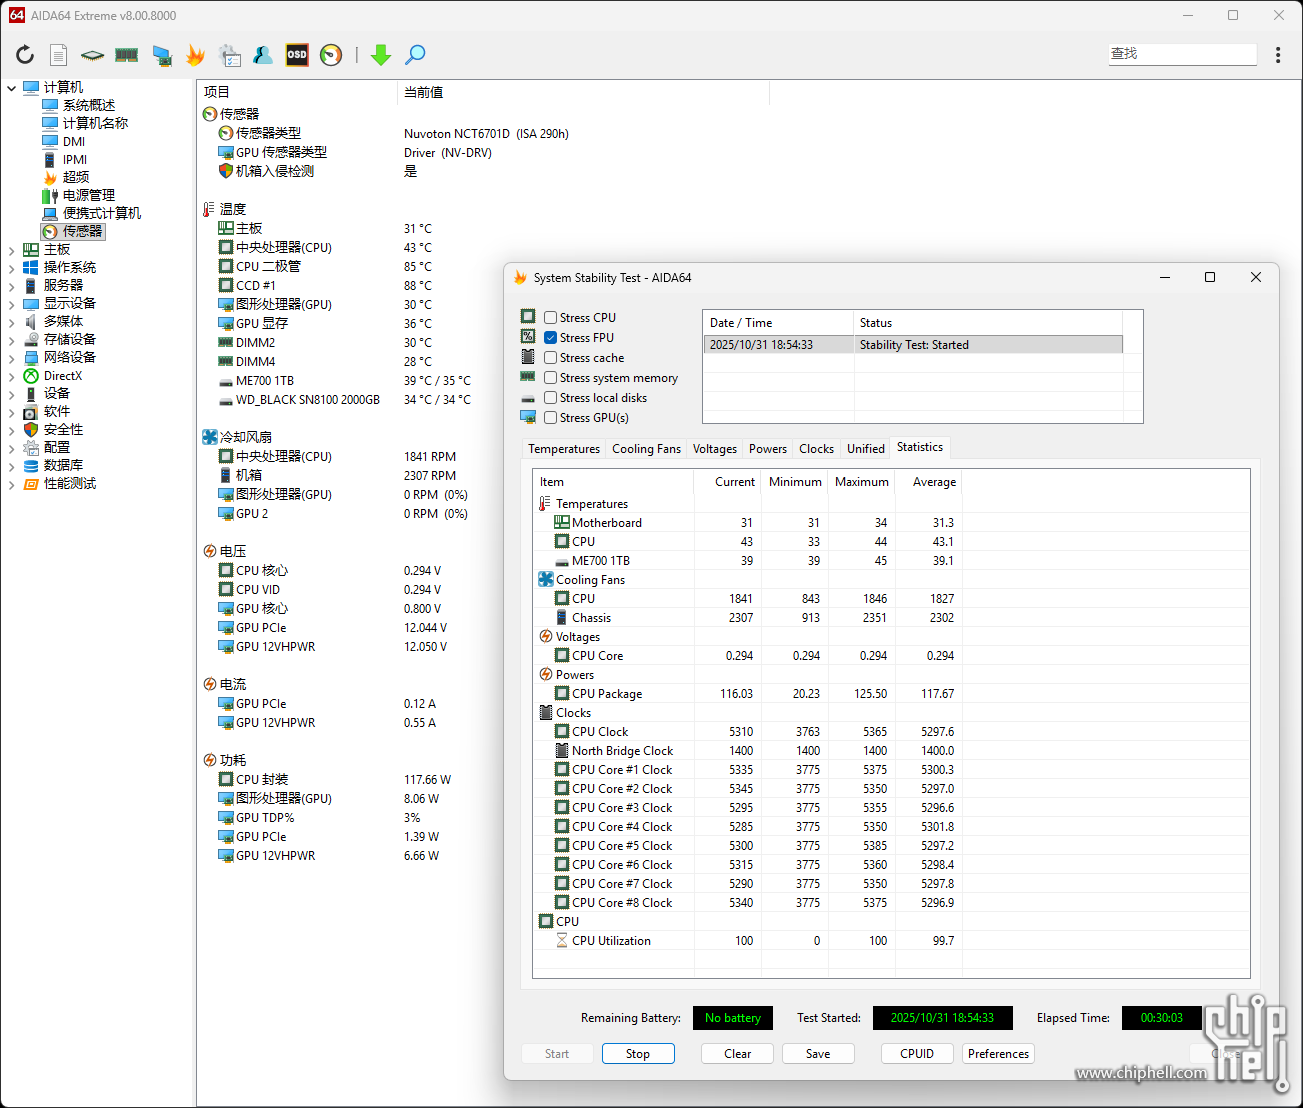The height and width of the screenshot is (1108, 1303).
Task: Collapse the 计算机 tree node
Action: pos(11,88)
